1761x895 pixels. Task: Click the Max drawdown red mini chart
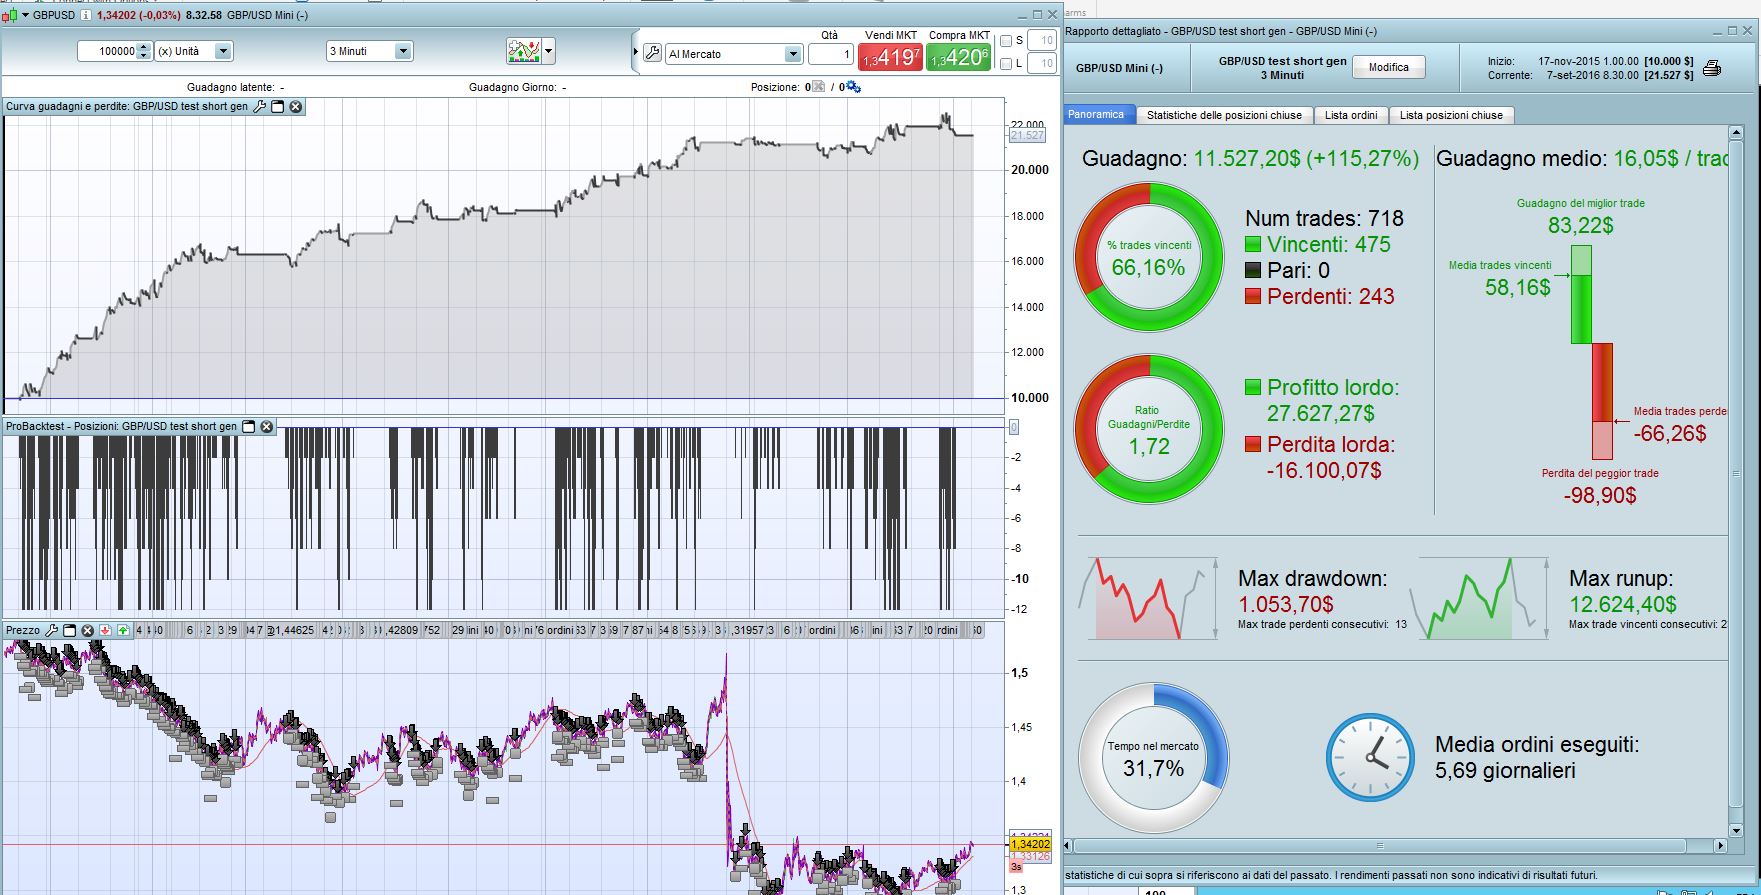[x=1147, y=598]
